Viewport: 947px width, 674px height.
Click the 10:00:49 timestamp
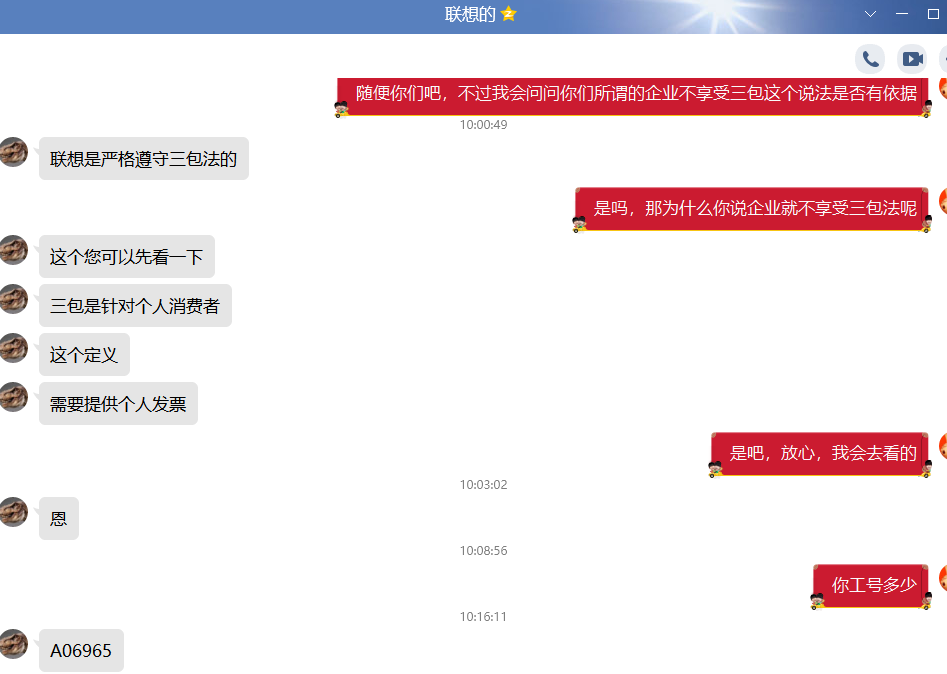click(483, 125)
